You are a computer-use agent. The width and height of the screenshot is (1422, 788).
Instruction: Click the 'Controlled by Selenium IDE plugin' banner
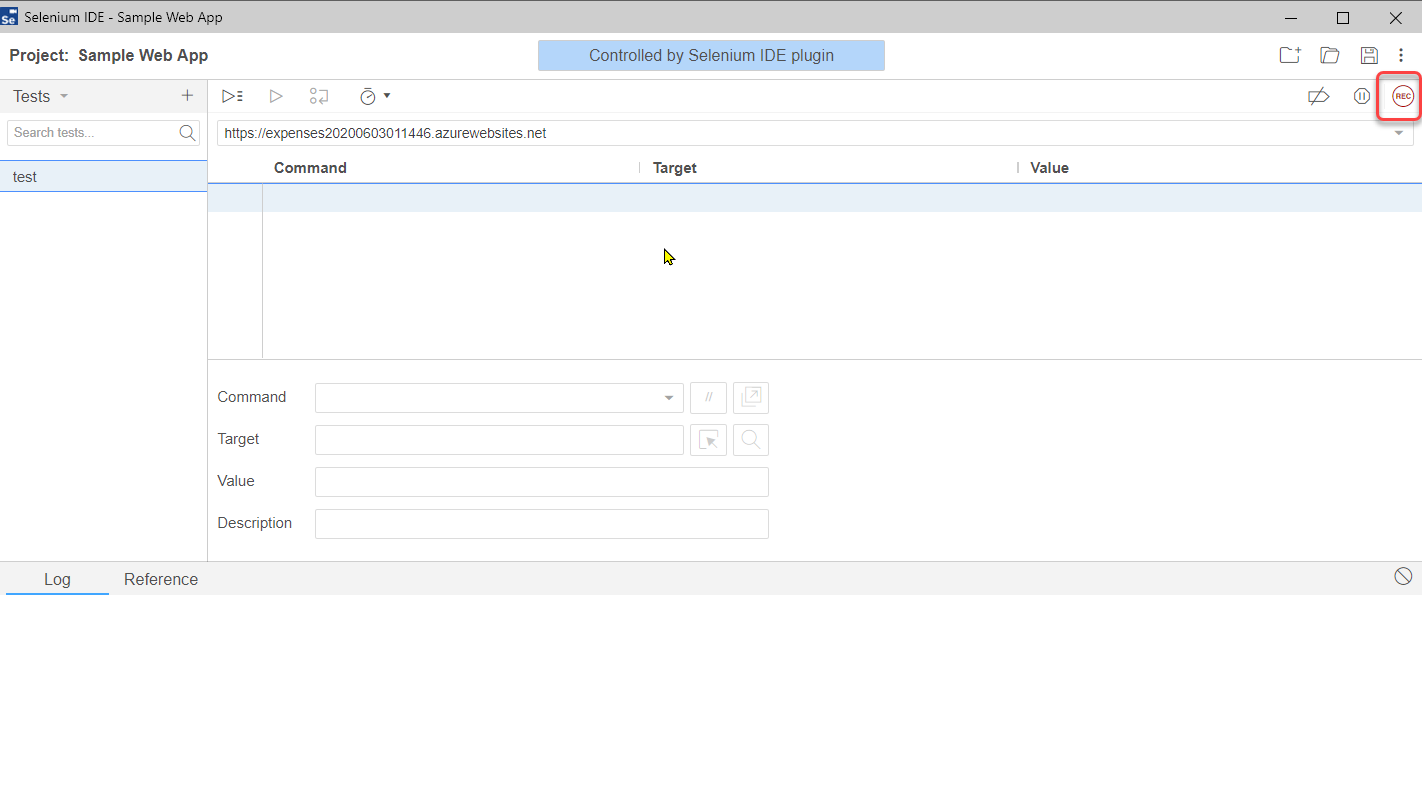[711, 56]
